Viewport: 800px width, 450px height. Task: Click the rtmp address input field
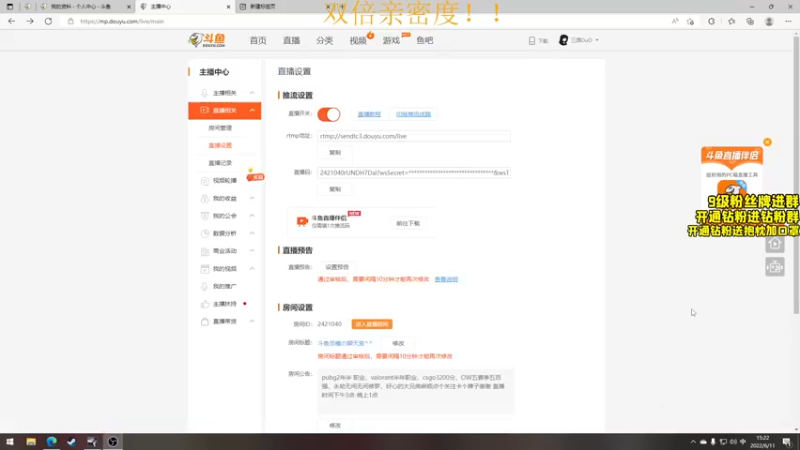[x=413, y=136]
